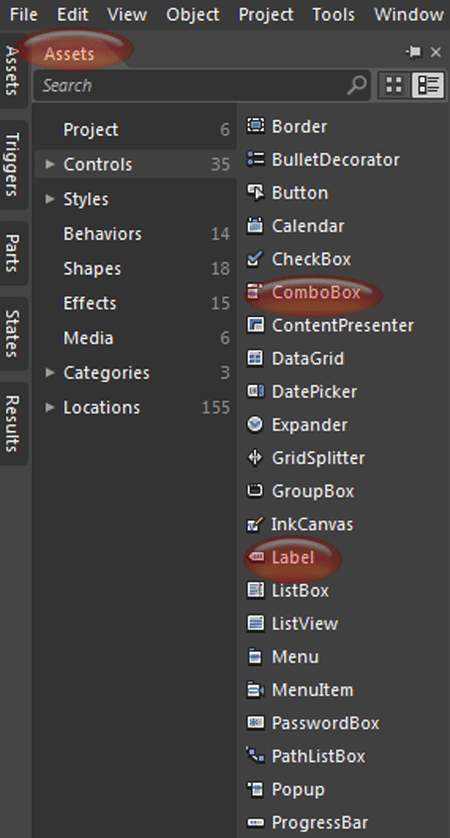Select the Shapes category
Viewport: 450px width, 838px height.
click(135, 268)
